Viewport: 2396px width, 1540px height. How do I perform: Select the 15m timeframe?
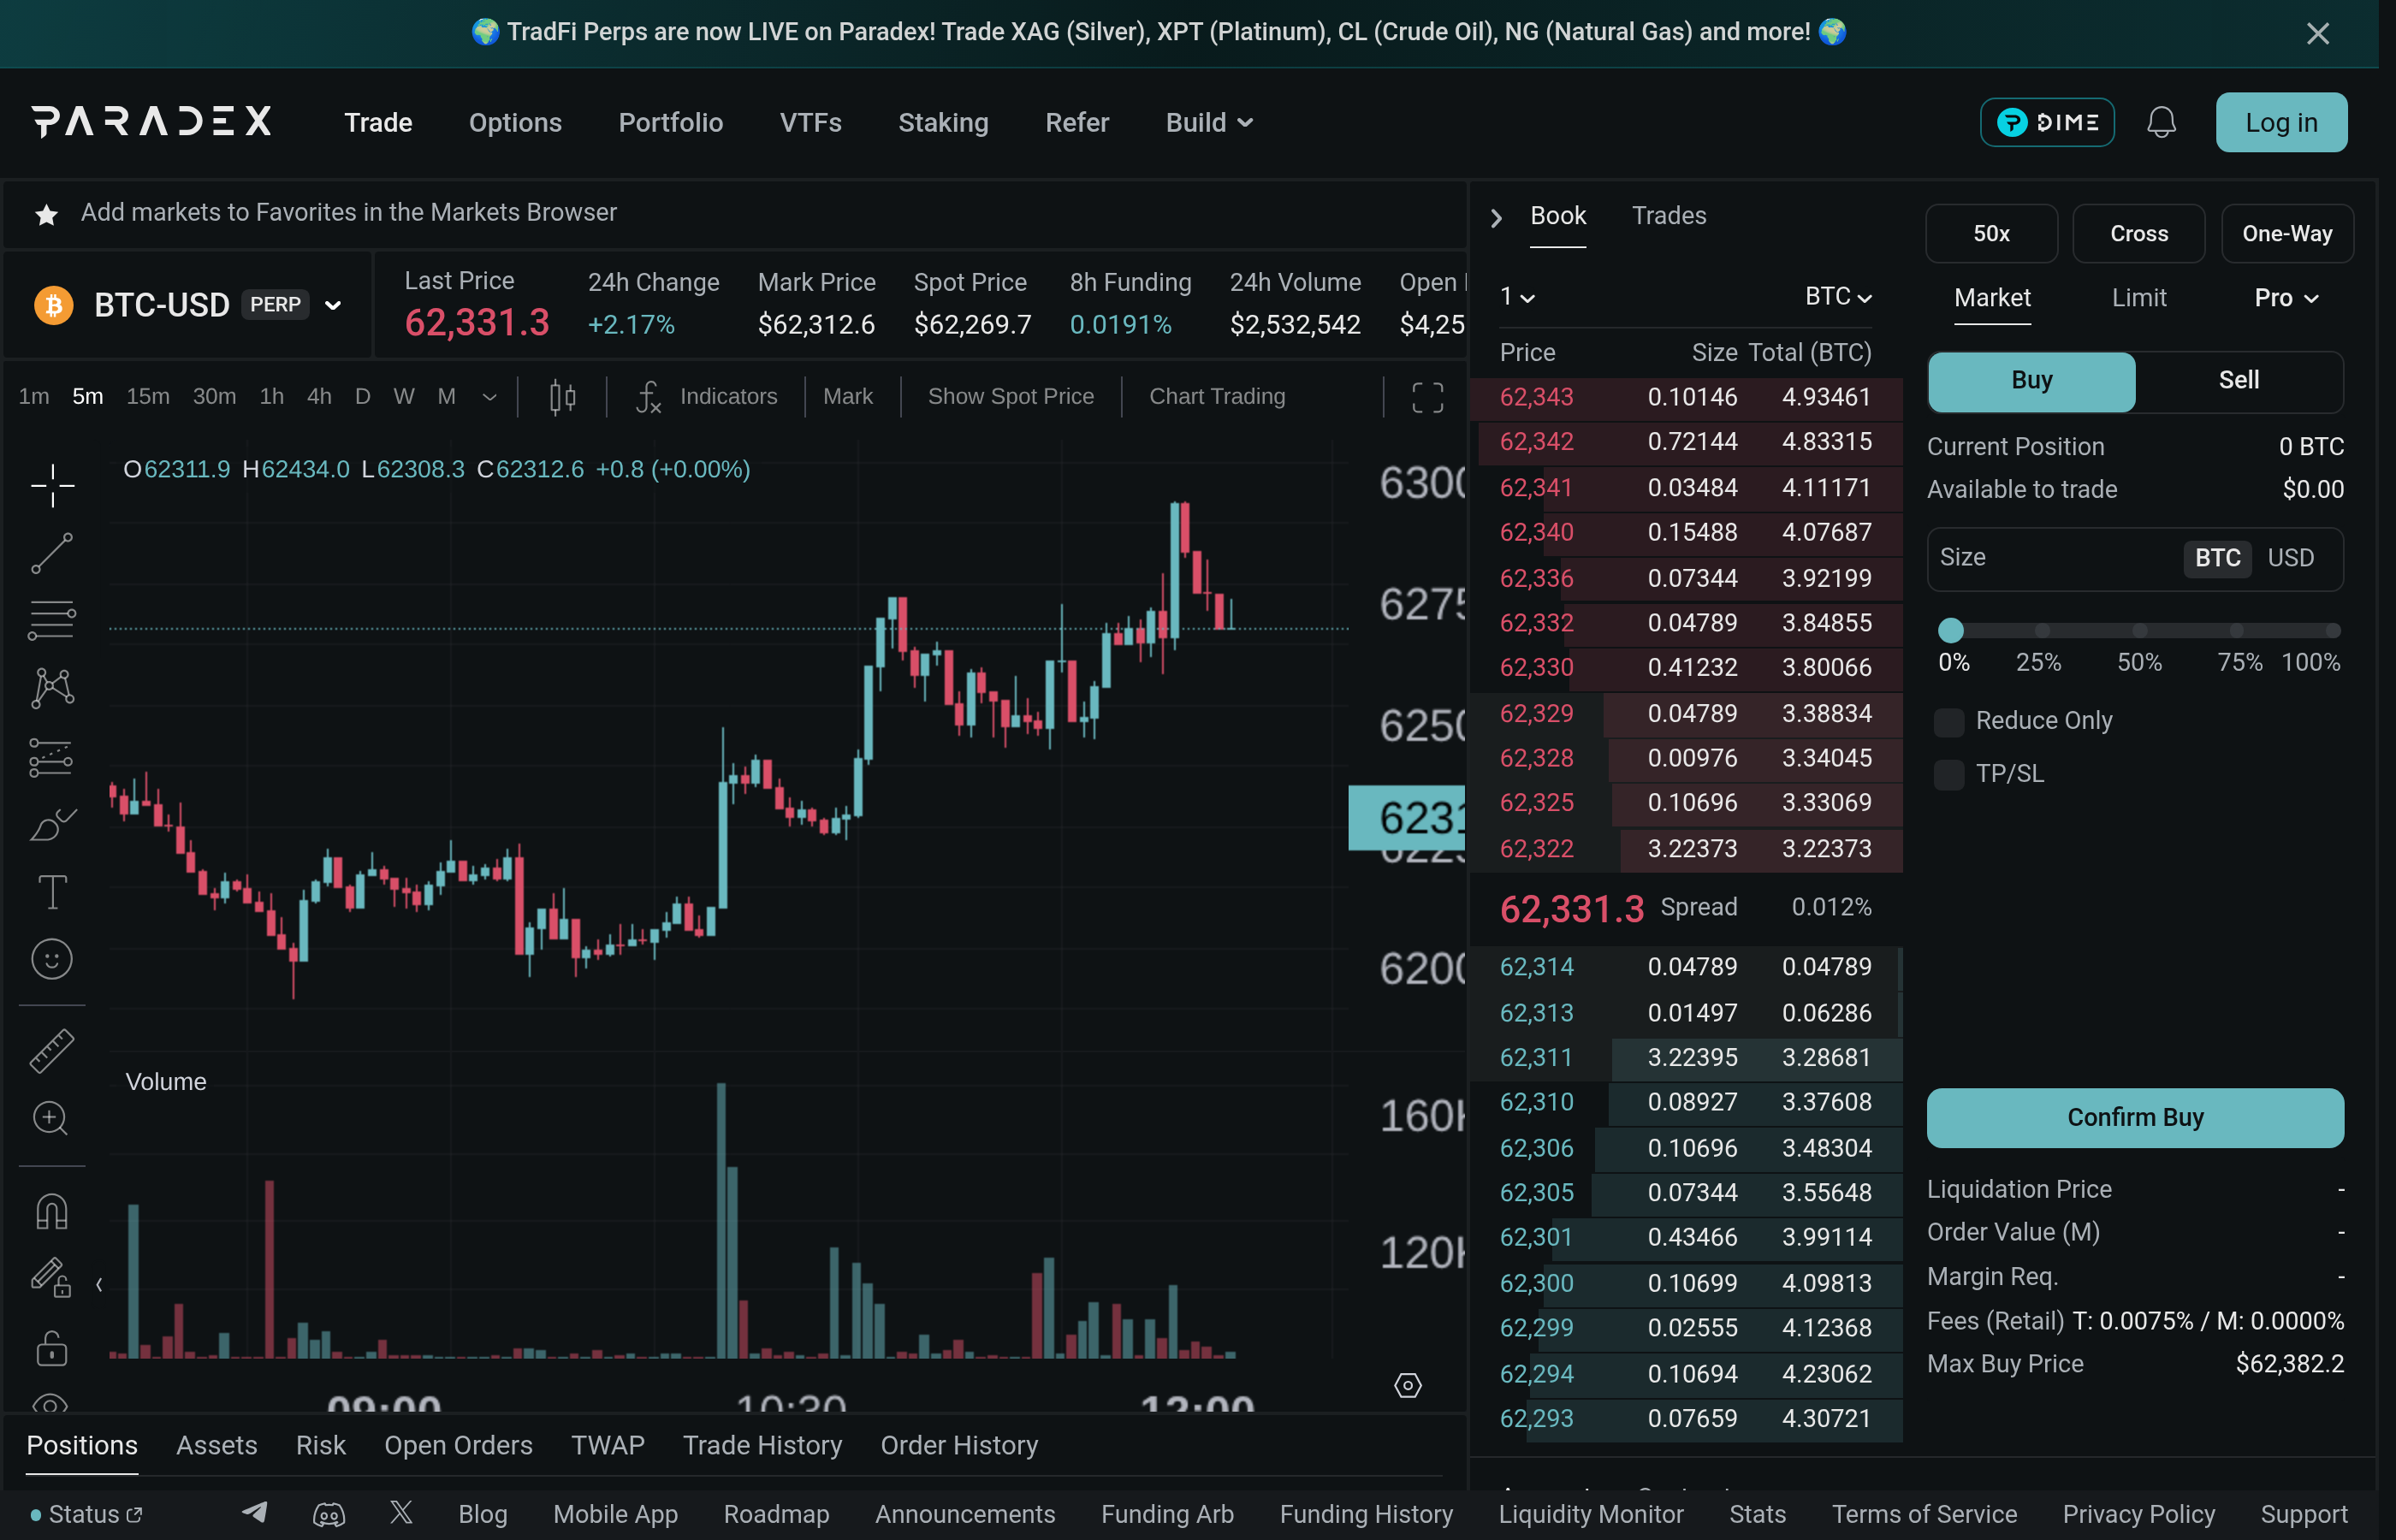tap(147, 397)
